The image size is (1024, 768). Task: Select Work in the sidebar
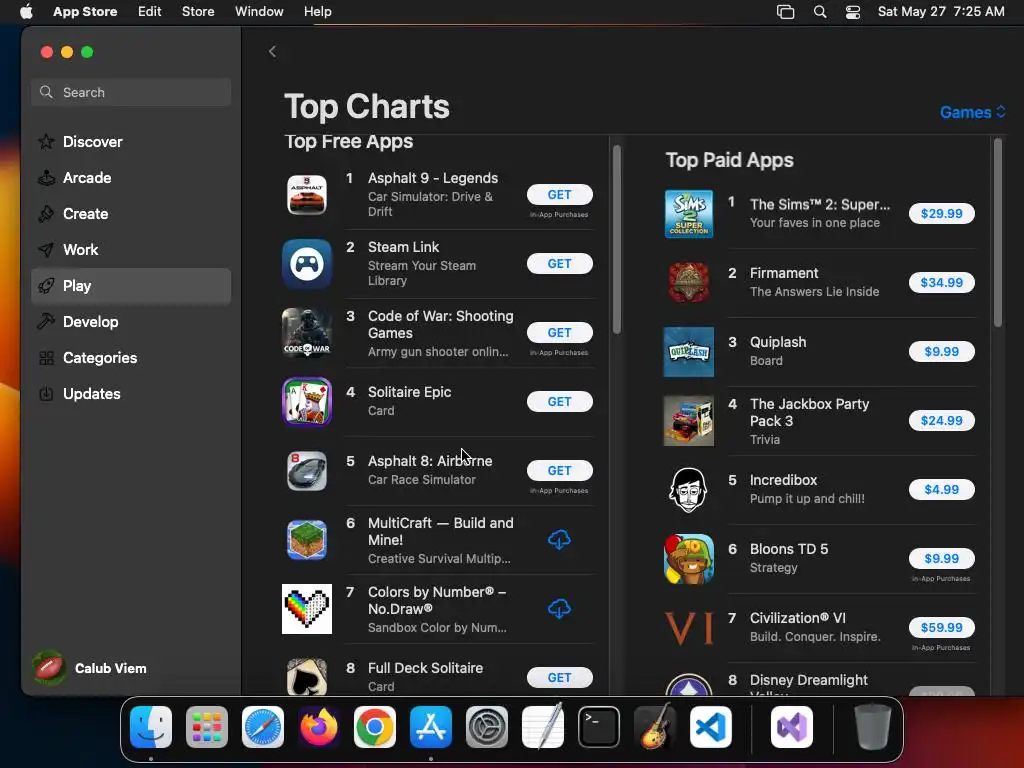[x=131, y=249]
